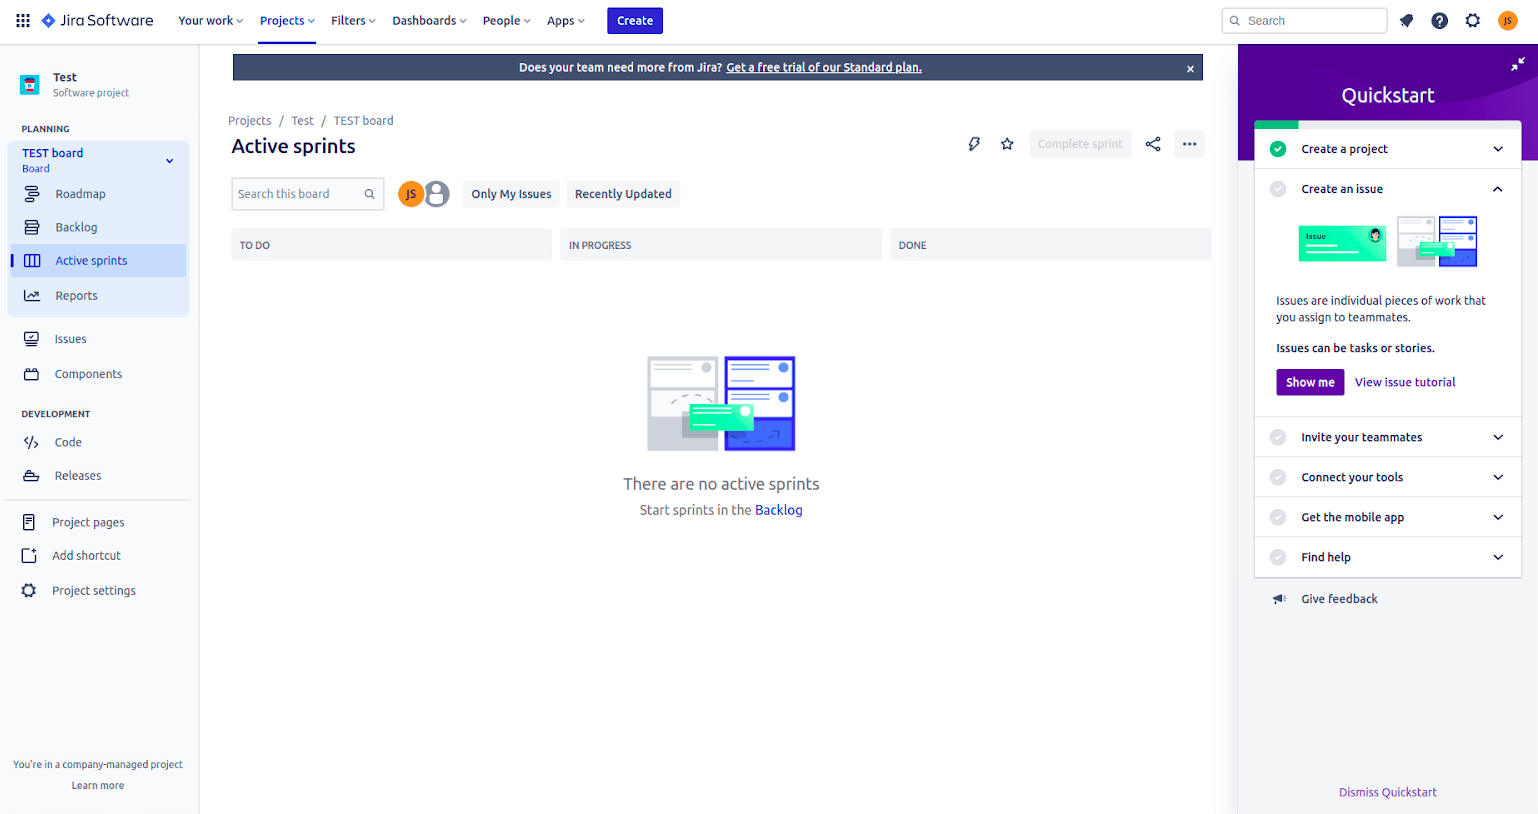Open the Filters menu
Screen dimensions: 1538x814
coord(353,21)
